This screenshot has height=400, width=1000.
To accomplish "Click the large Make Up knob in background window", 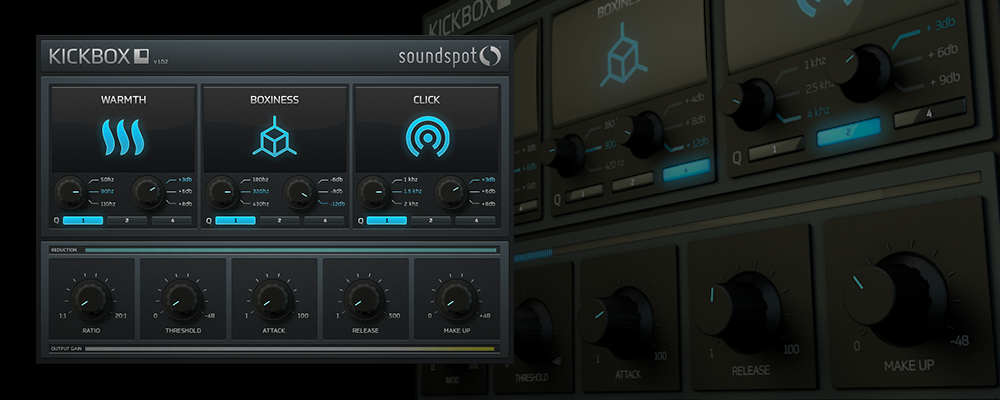I will [x=896, y=300].
